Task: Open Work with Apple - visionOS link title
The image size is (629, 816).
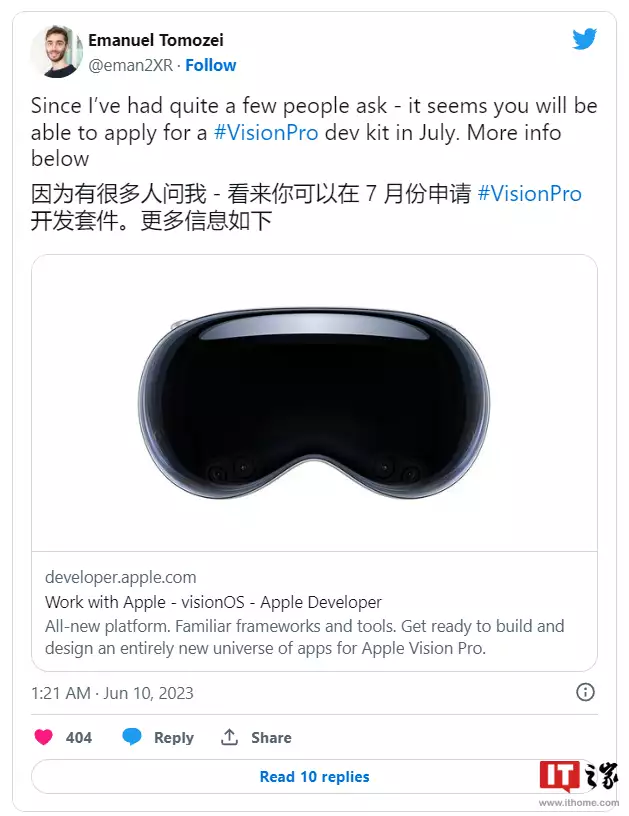Action: (213, 602)
